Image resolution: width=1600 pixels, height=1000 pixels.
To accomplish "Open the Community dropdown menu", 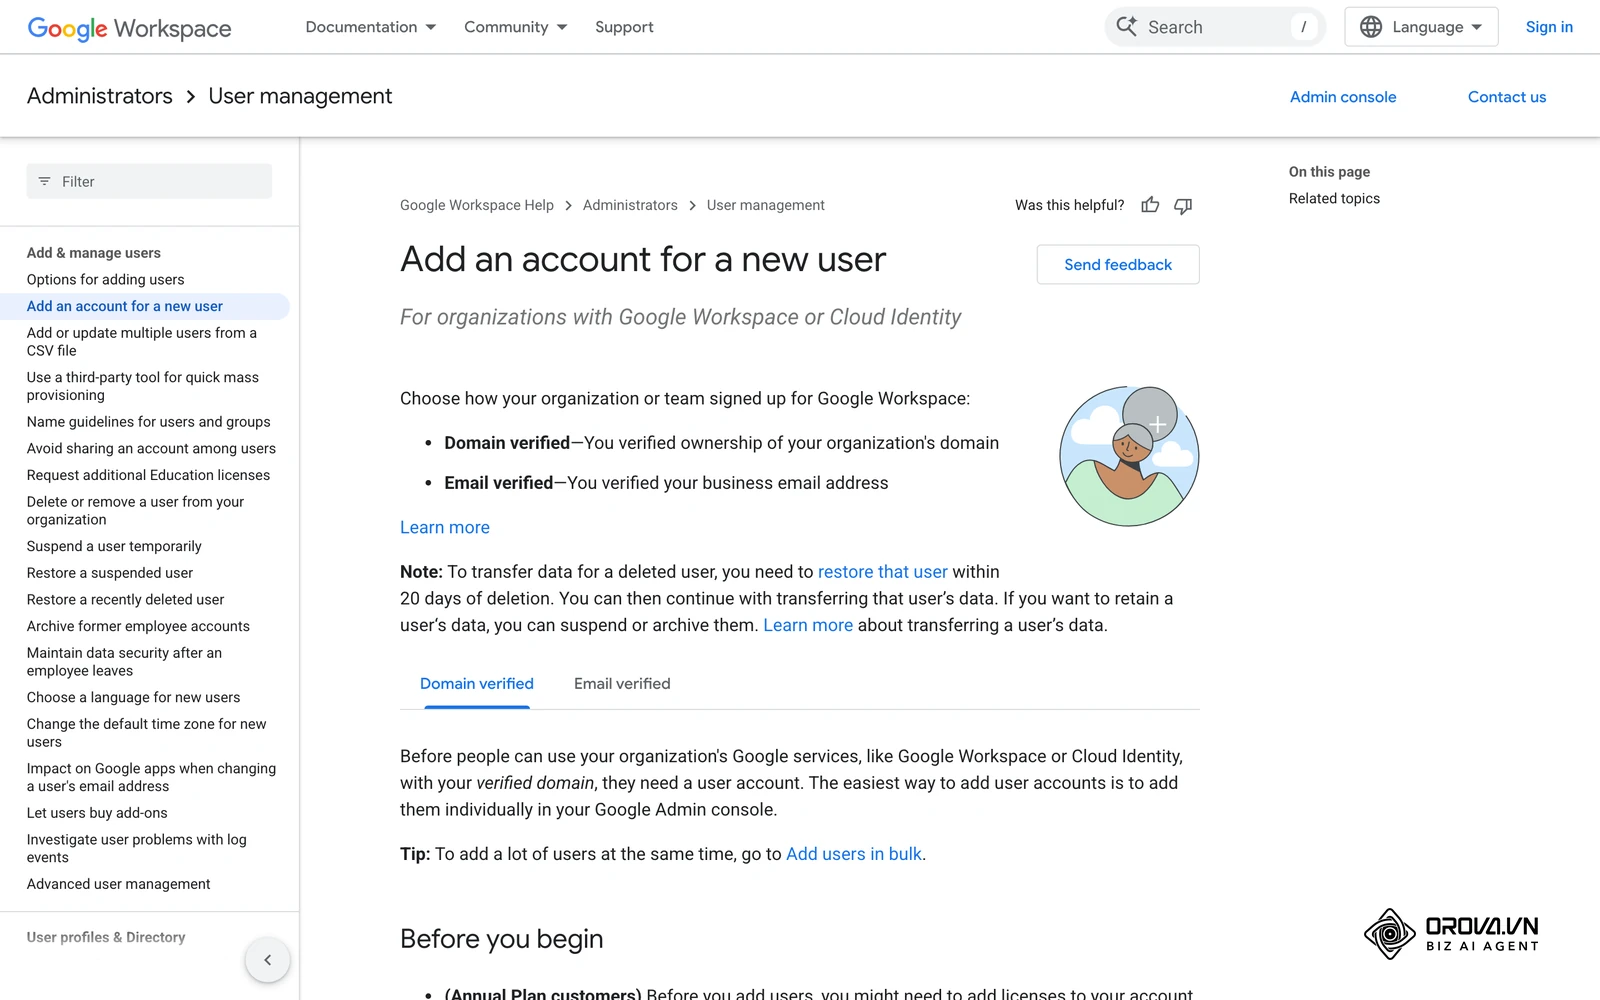I will click(x=516, y=27).
